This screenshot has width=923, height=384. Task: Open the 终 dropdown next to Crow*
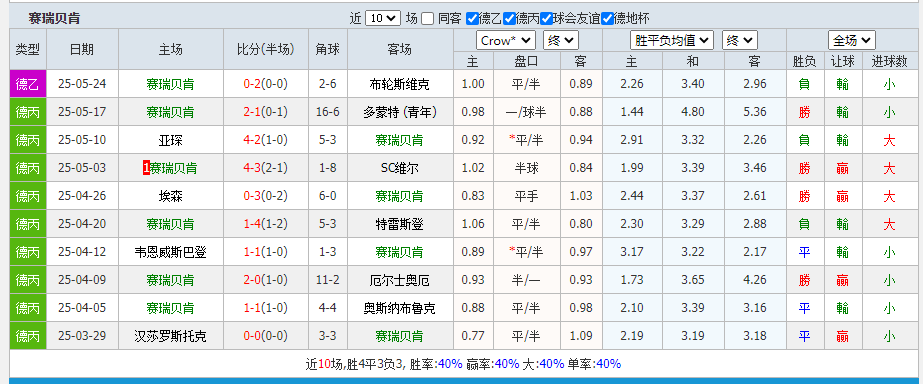click(x=561, y=41)
